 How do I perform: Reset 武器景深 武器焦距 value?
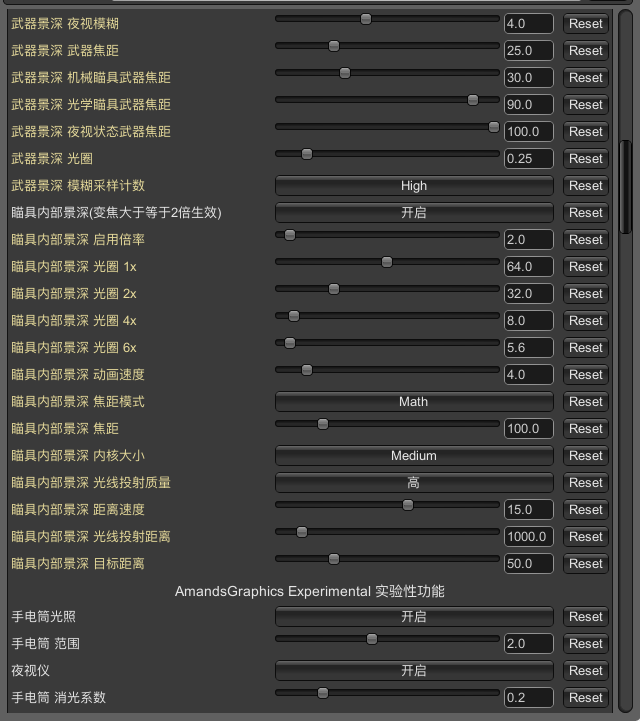click(x=586, y=51)
